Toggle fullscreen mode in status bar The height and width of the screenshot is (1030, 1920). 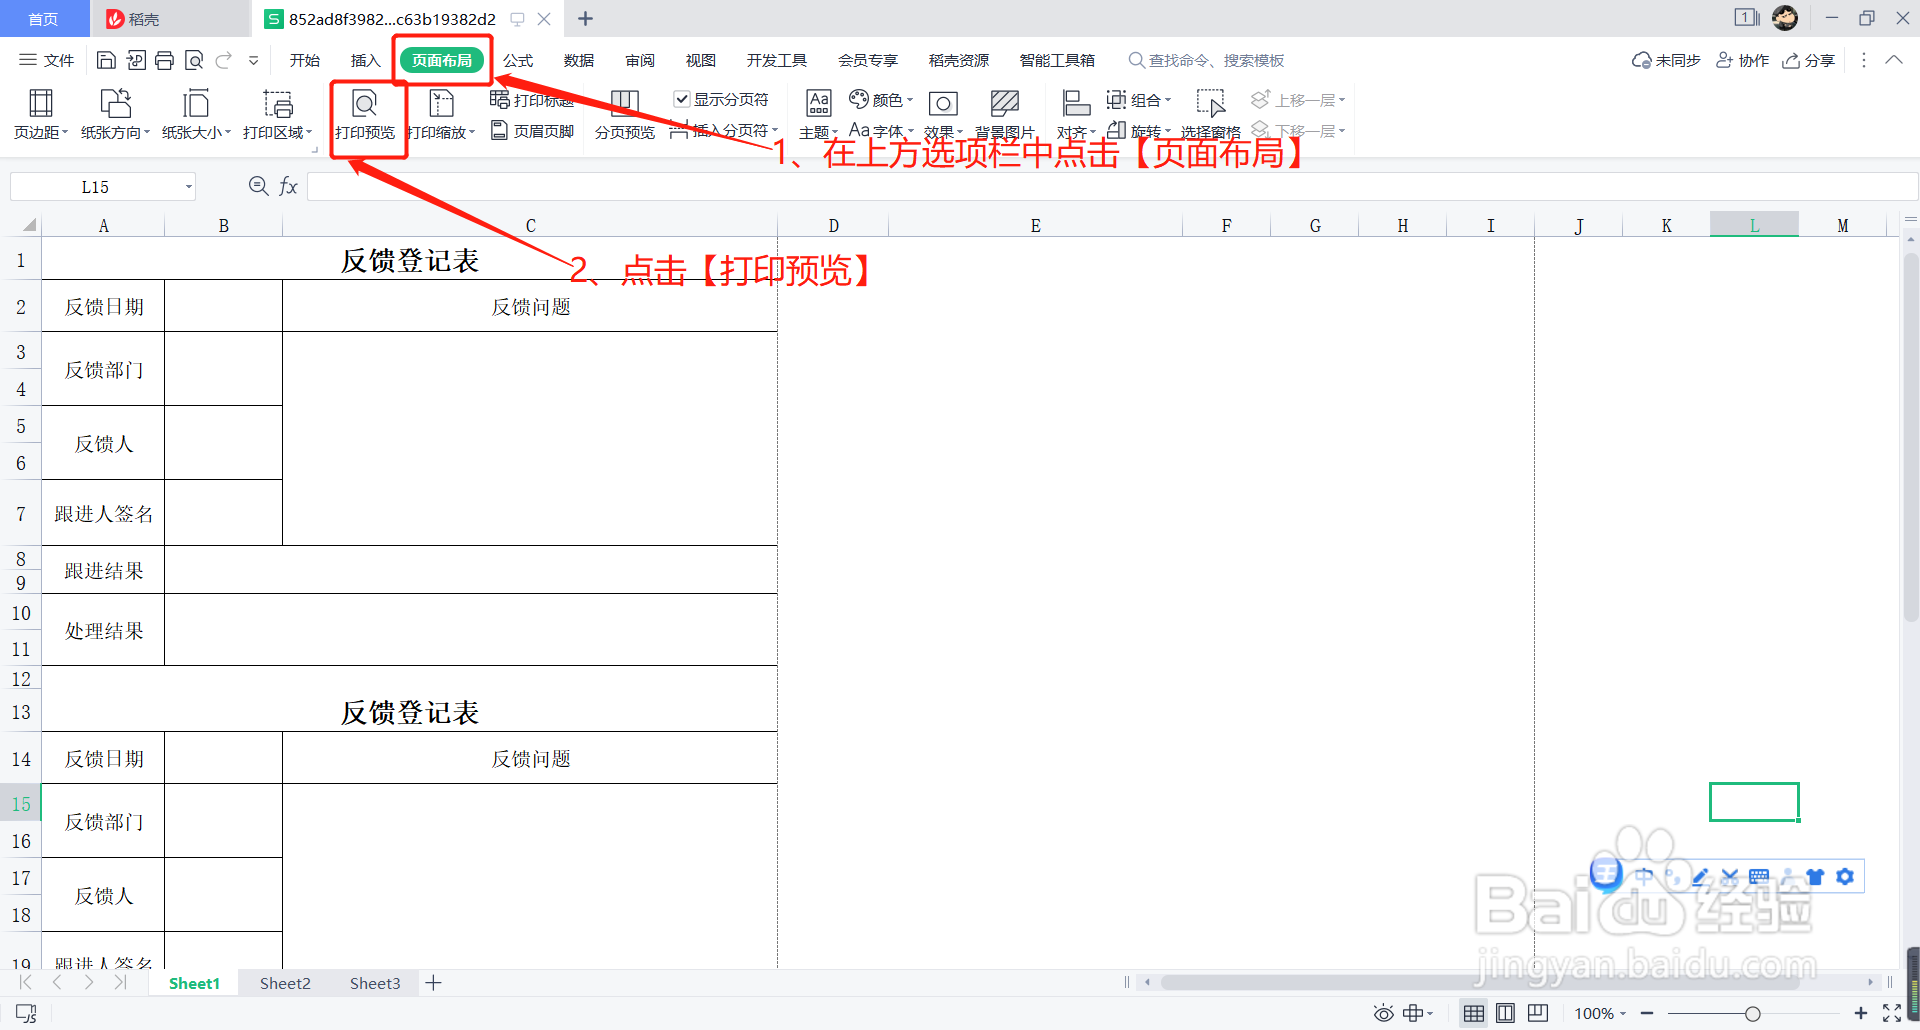click(x=1892, y=1013)
